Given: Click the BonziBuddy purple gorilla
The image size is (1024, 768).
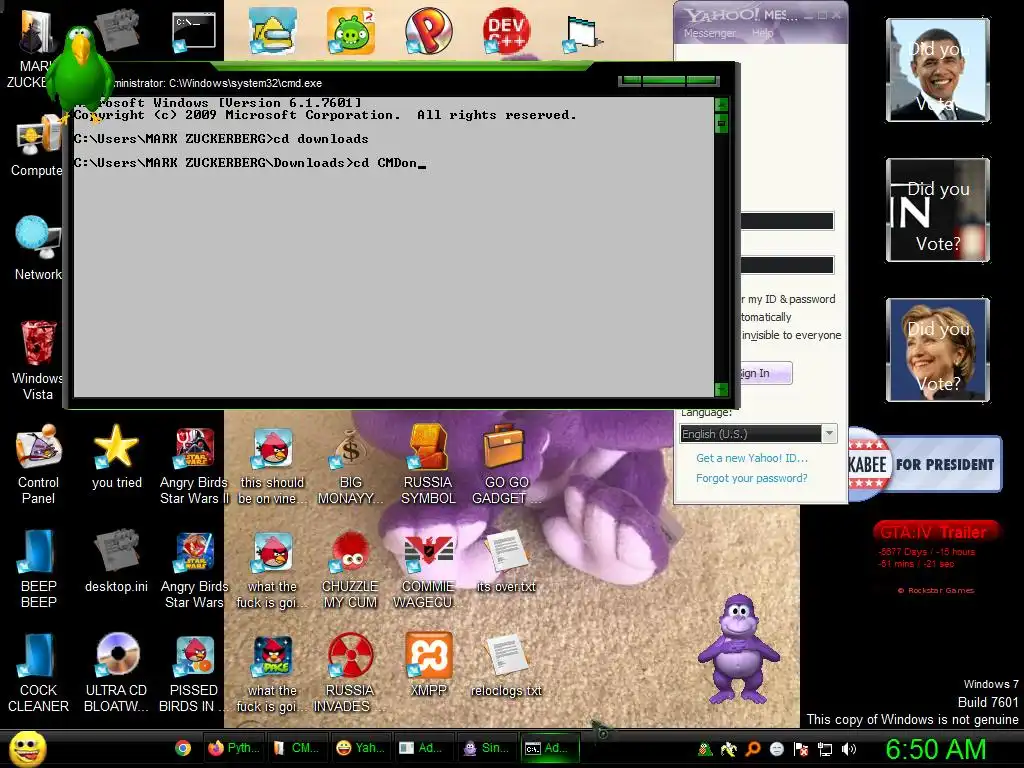Looking at the screenshot, I should tap(739, 648).
